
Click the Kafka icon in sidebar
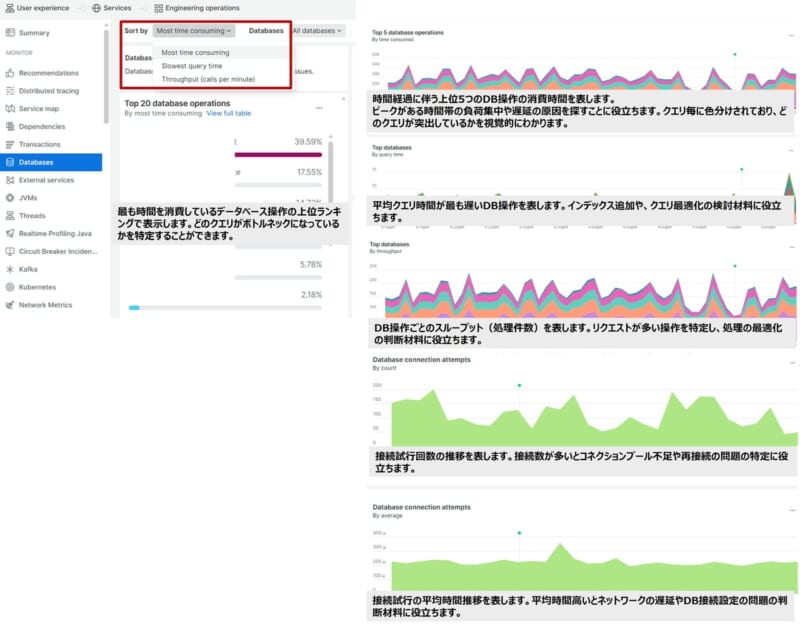10,269
